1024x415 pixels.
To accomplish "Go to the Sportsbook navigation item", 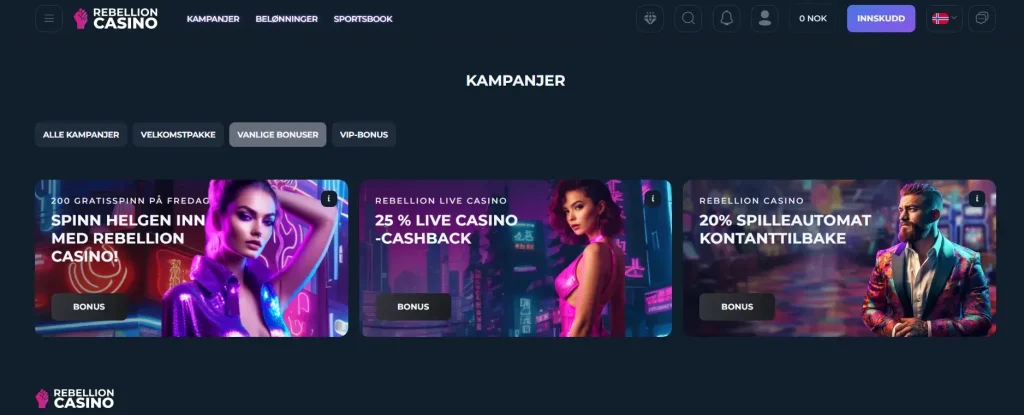I will [x=363, y=19].
